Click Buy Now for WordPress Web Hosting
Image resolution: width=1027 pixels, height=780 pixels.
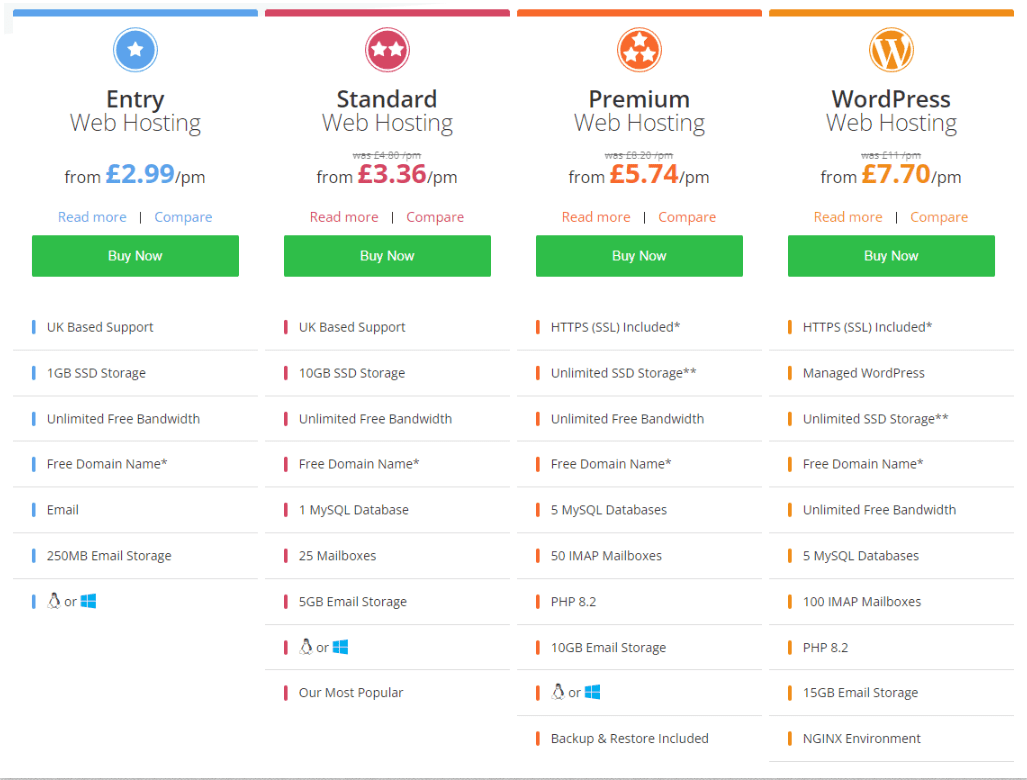pos(891,256)
